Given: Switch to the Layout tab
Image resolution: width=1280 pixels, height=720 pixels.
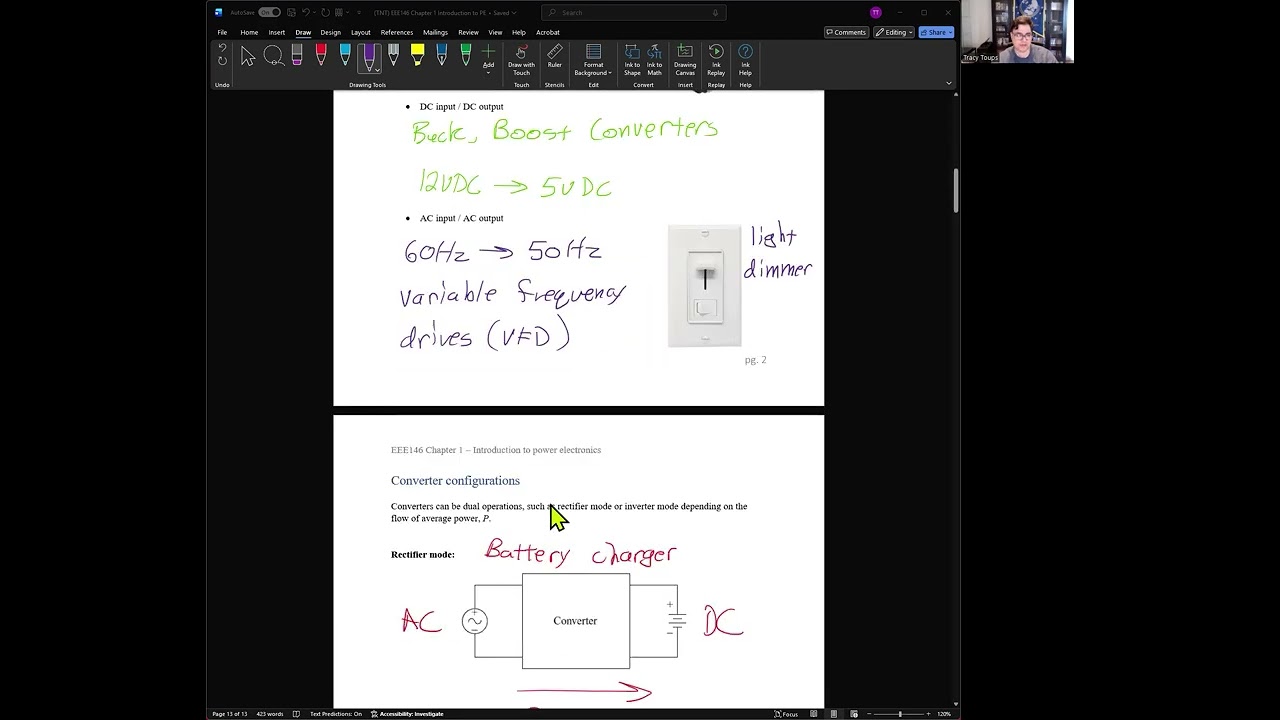Looking at the screenshot, I should click(361, 32).
